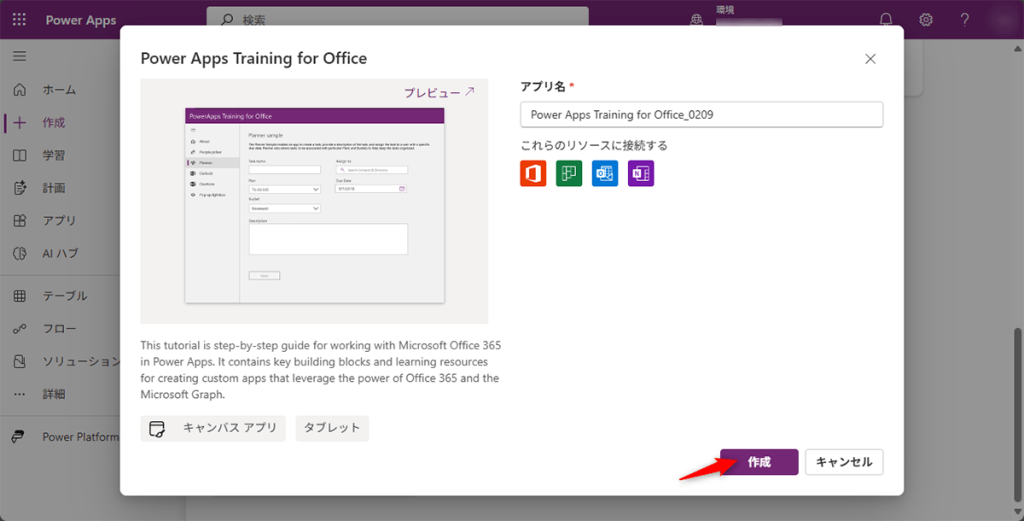The height and width of the screenshot is (521, 1024).
Task: Click the solutions icon beside ソリューション
Action: pyautogui.click(x=20, y=361)
